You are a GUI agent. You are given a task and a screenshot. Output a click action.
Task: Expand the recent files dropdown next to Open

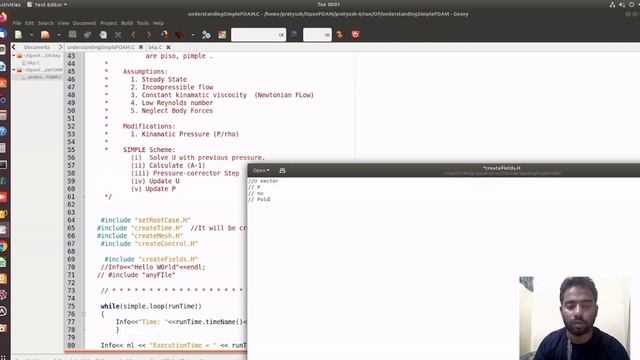pos(58,35)
